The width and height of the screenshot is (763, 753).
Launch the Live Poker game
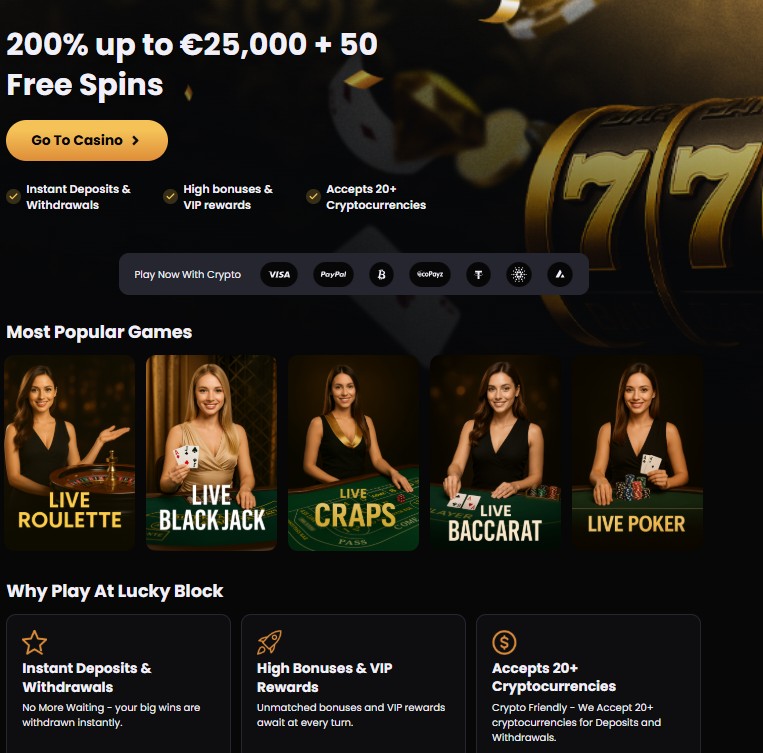(x=637, y=453)
